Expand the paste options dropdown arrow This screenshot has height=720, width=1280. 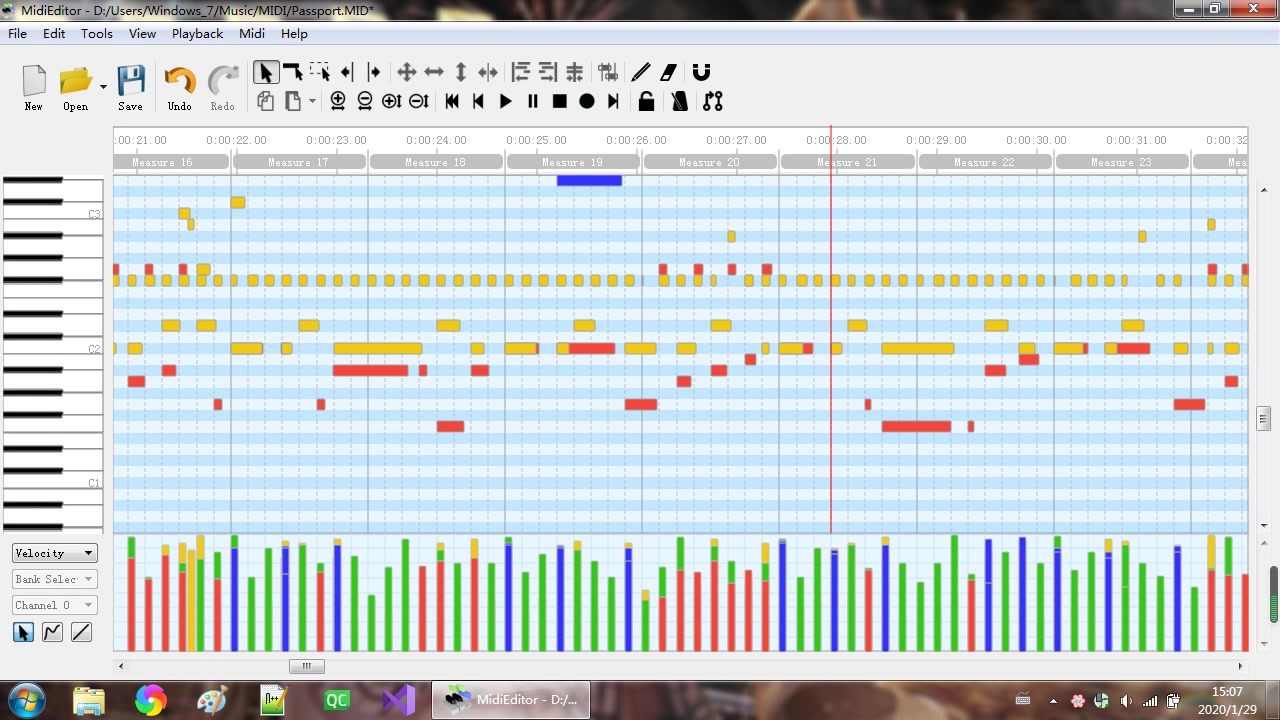coord(312,101)
